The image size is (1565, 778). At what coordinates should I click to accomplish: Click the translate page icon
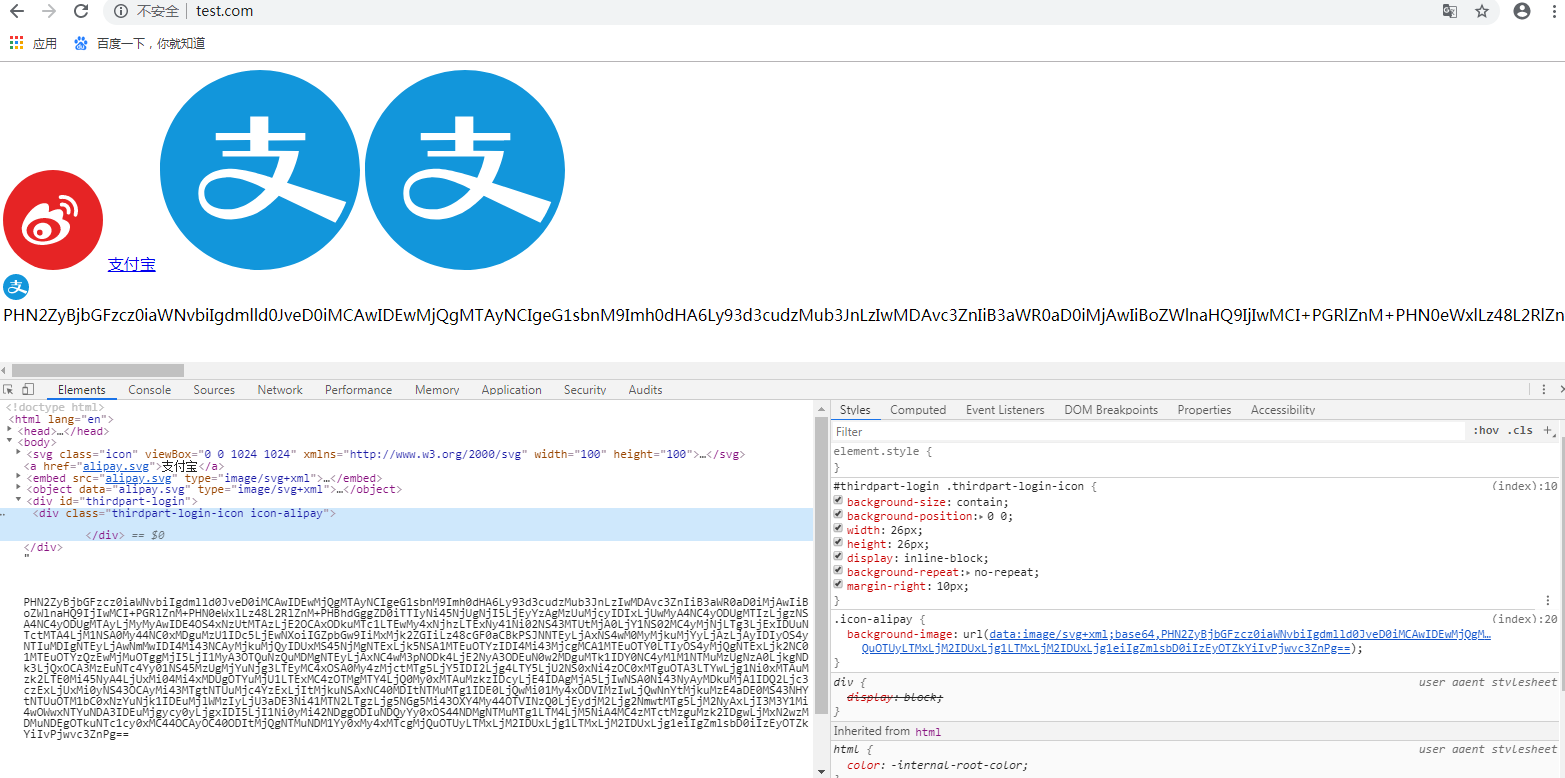coord(1449,12)
